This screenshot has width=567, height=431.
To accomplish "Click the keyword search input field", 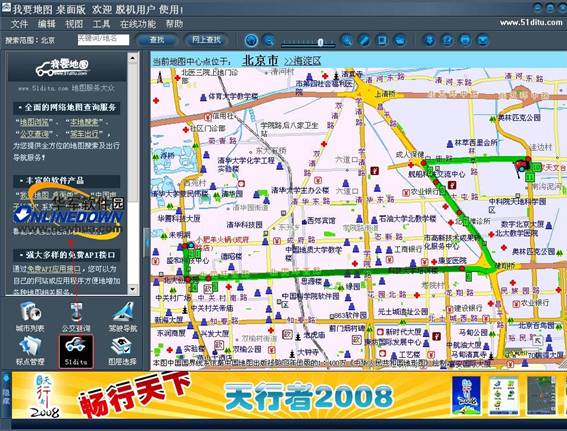I will pos(103,39).
